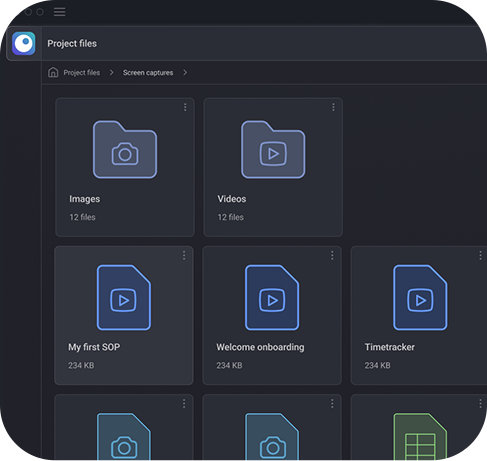Image resolution: width=487 pixels, height=461 pixels.
Task: Open options menu for Timetracker
Action: (x=480, y=255)
